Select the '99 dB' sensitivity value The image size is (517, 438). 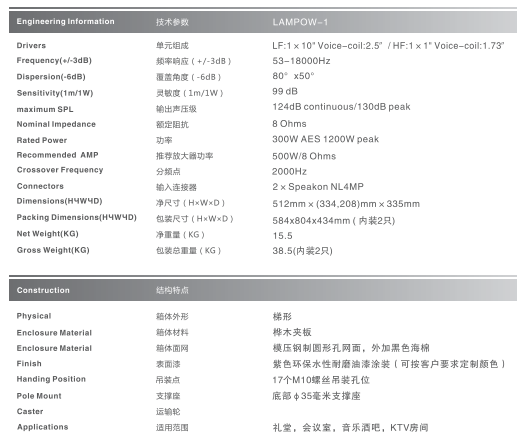click(x=285, y=91)
